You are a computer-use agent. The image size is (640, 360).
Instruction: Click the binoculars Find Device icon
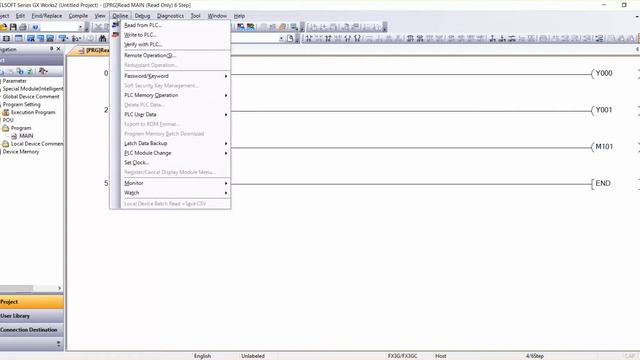pos(102,38)
